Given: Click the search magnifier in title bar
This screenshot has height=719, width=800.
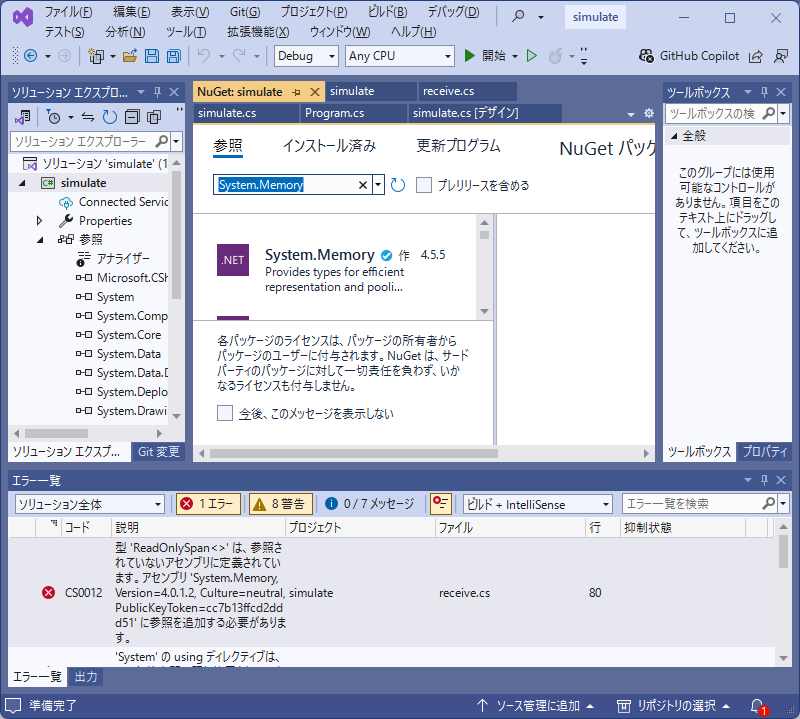Looking at the screenshot, I should [x=518, y=16].
